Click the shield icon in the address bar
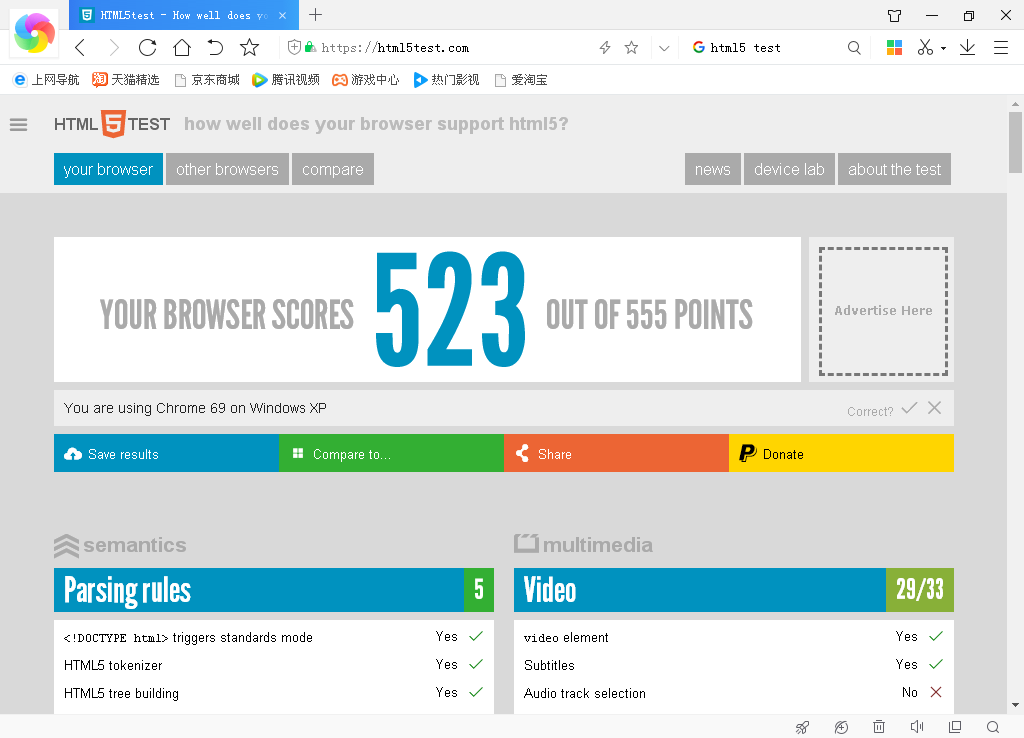Screen dimensions: 1024x738 pos(294,47)
